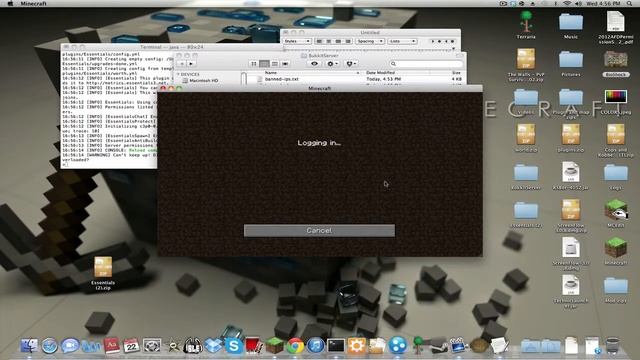Image resolution: width=640 pixels, height=360 pixels.
Task: Open Spotlight search
Action: [630, 3]
